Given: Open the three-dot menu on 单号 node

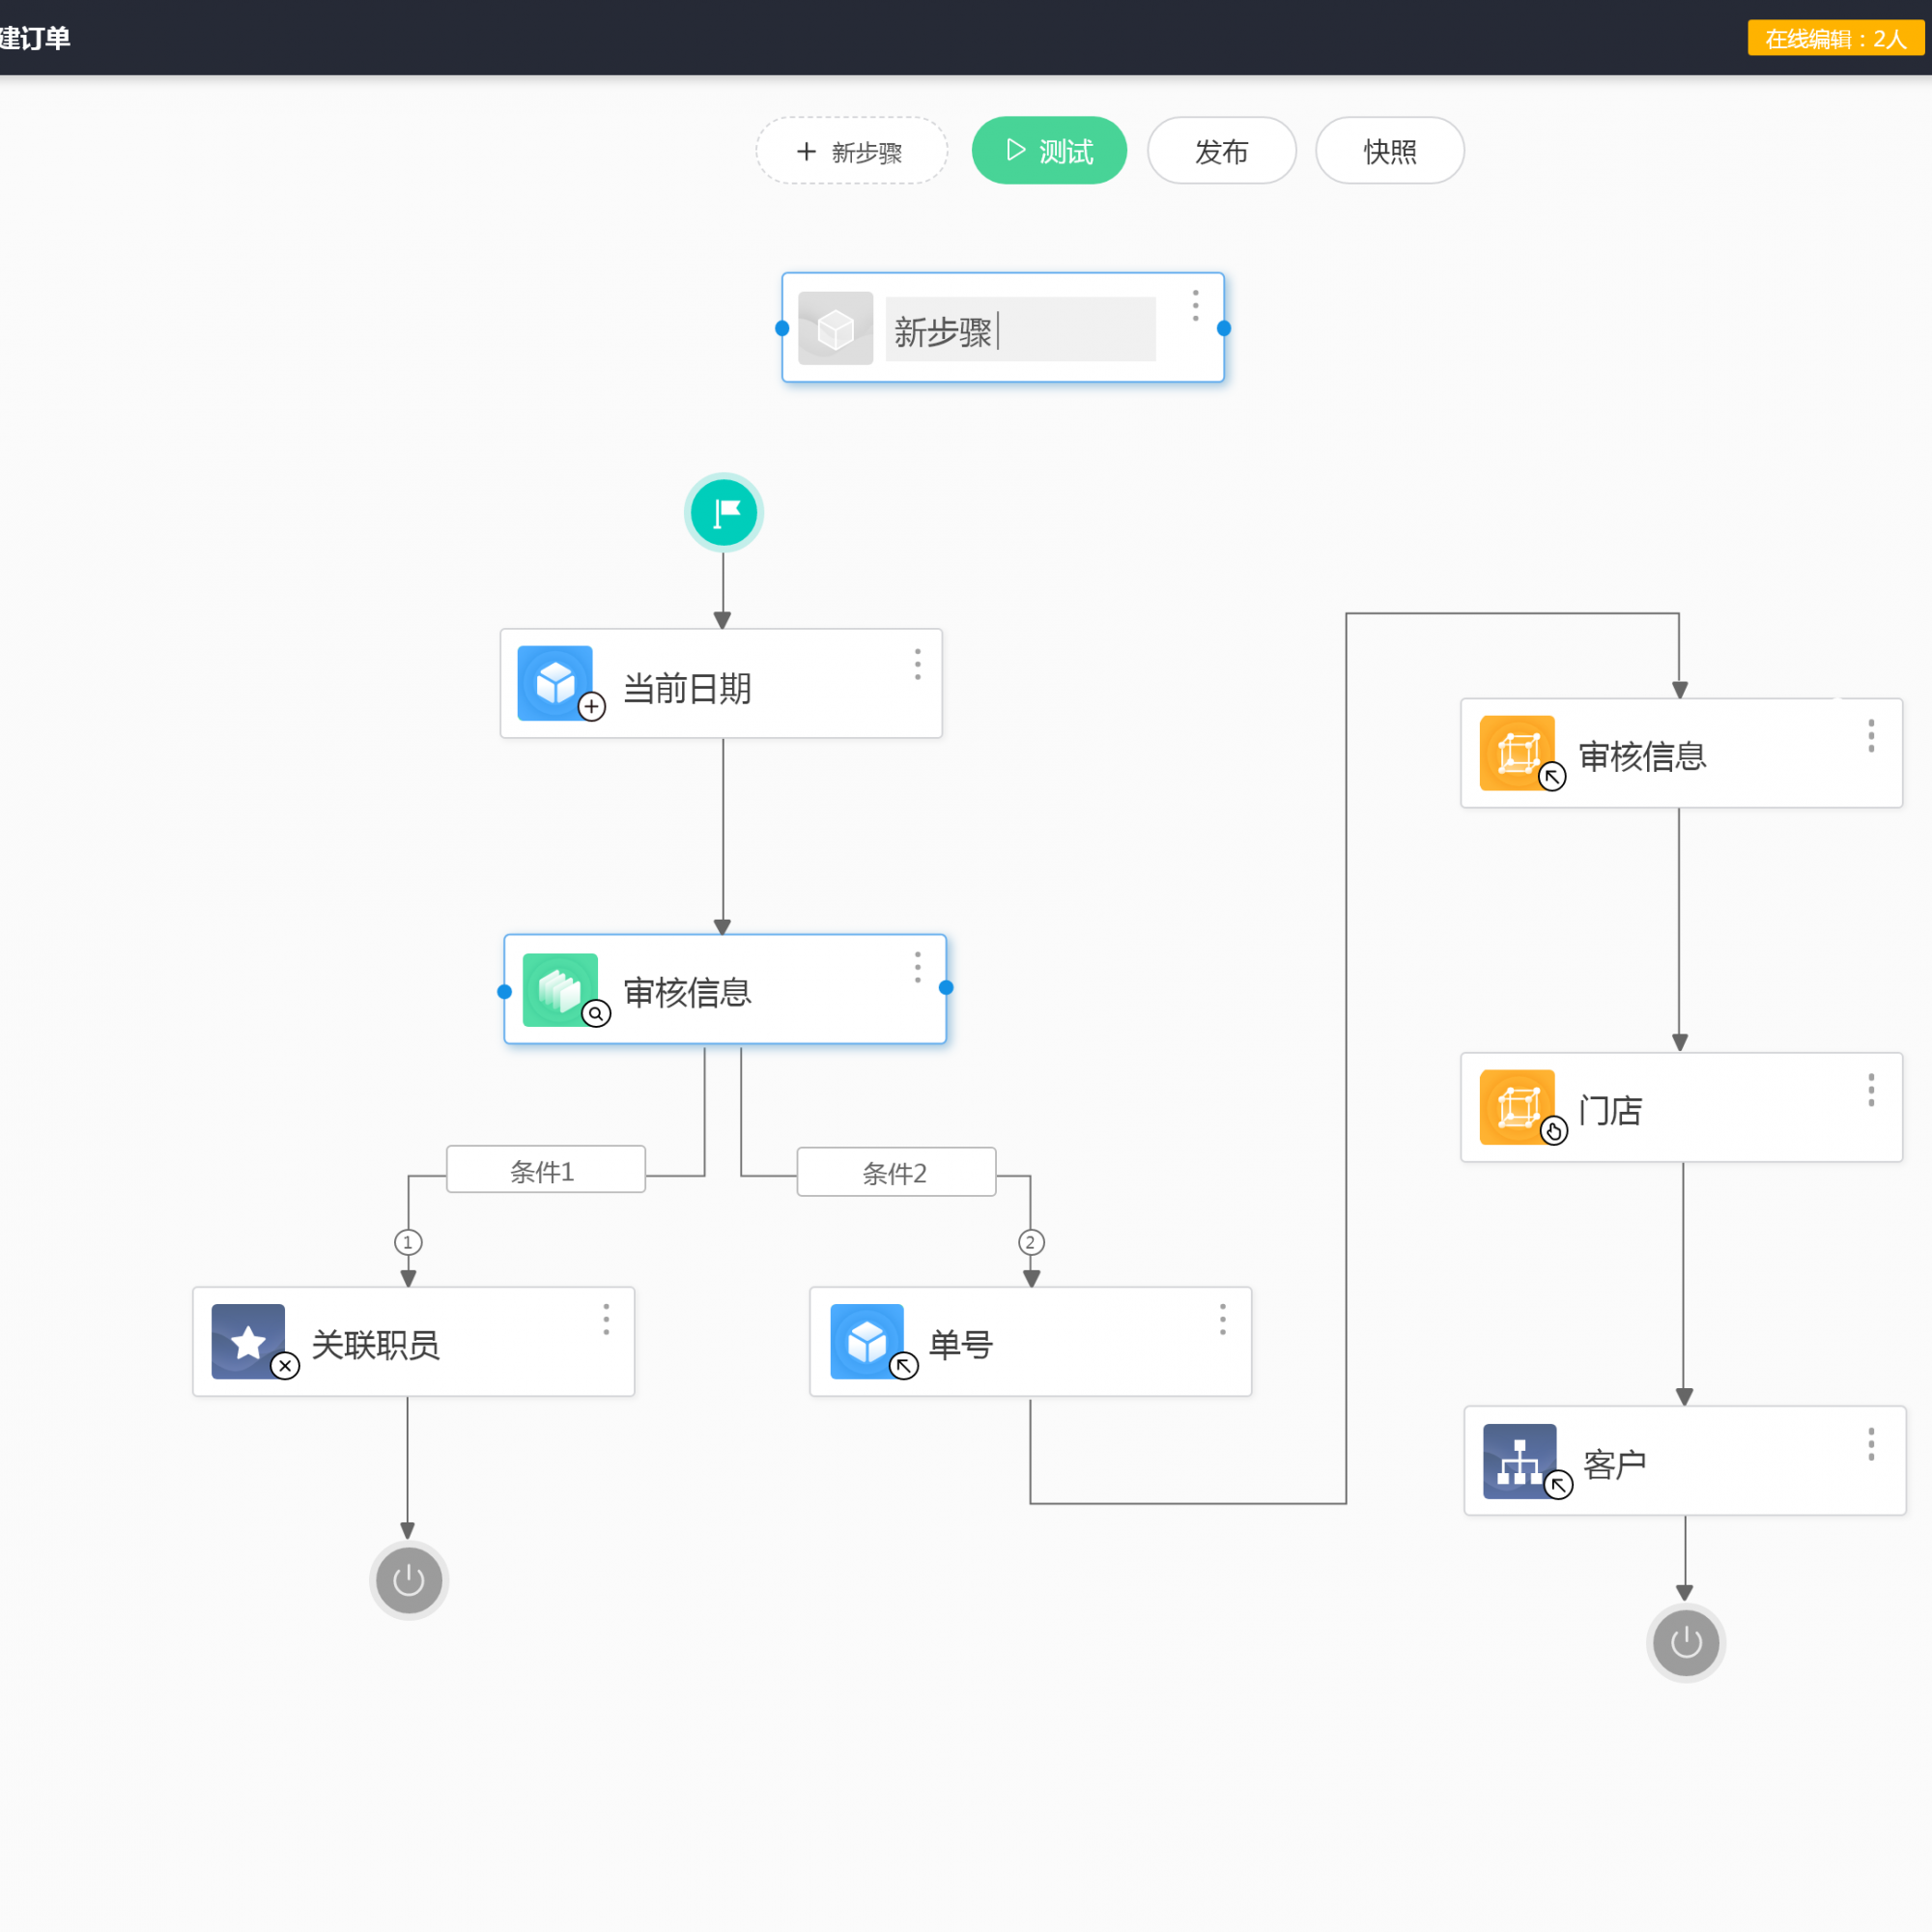Looking at the screenshot, I should click(1222, 1320).
